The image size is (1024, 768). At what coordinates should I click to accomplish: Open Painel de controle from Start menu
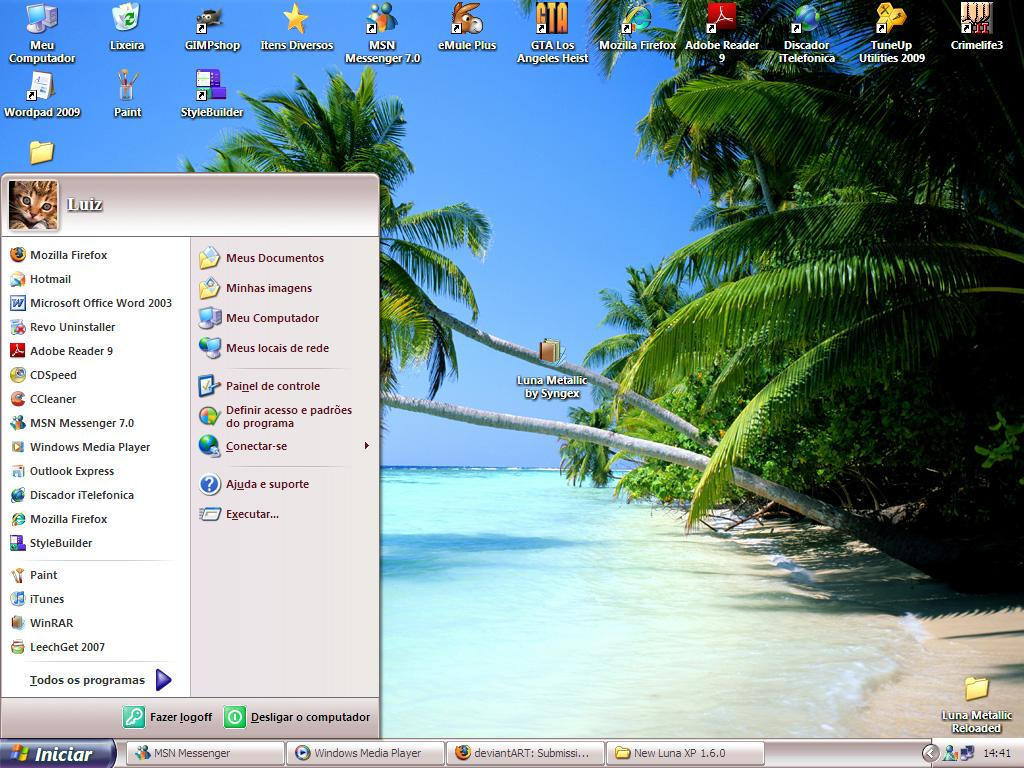tap(272, 386)
